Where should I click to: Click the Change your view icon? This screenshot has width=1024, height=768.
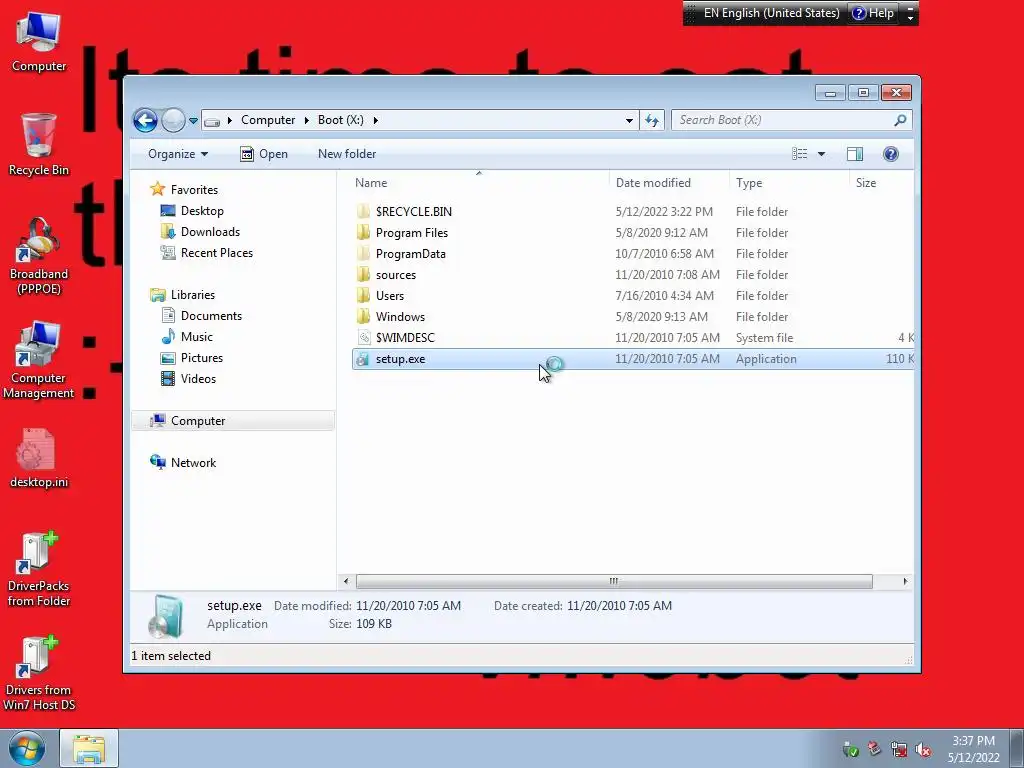pos(799,154)
